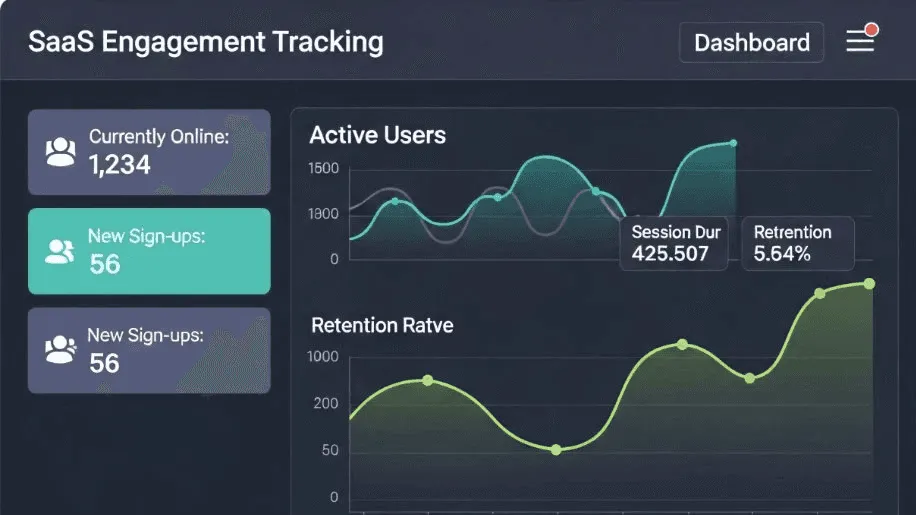Select the Currently Online 1,234 card
Image resolution: width=916 pixels, height=515 pixels.
(x=149, y=152)
